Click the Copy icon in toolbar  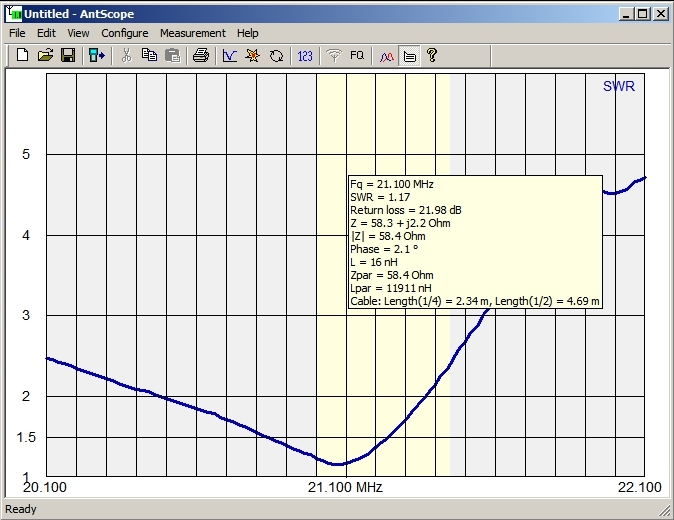[x=149, y=55]
